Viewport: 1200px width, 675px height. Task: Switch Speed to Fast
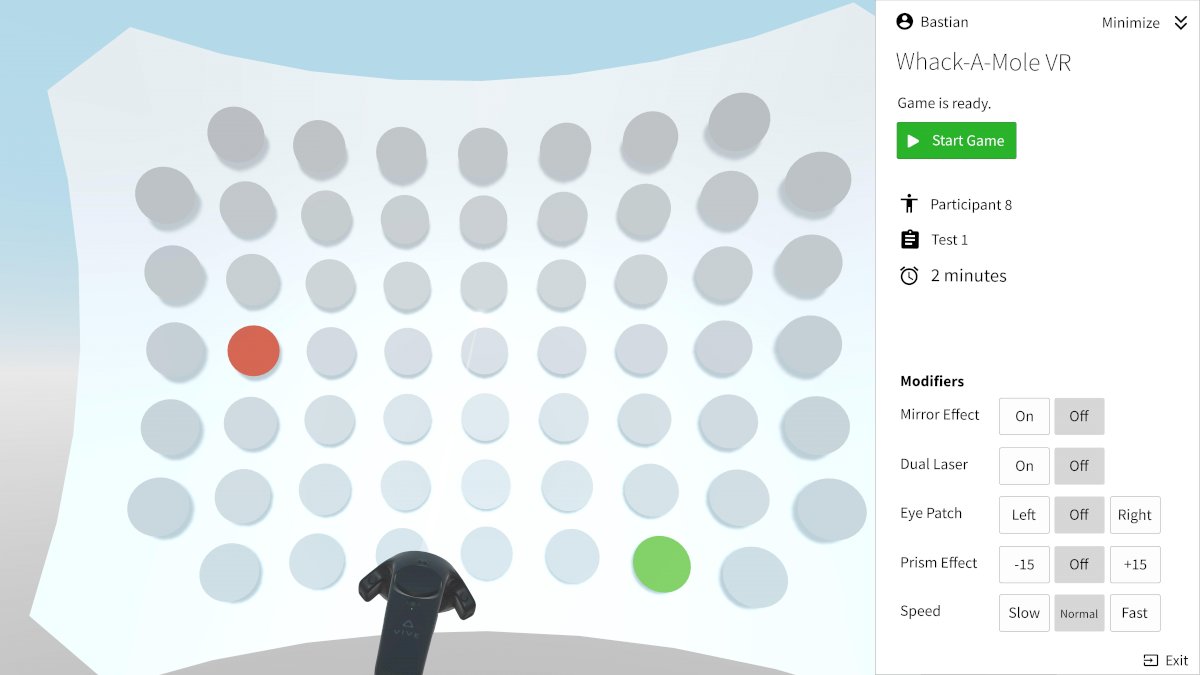[x=1135, y=613]
